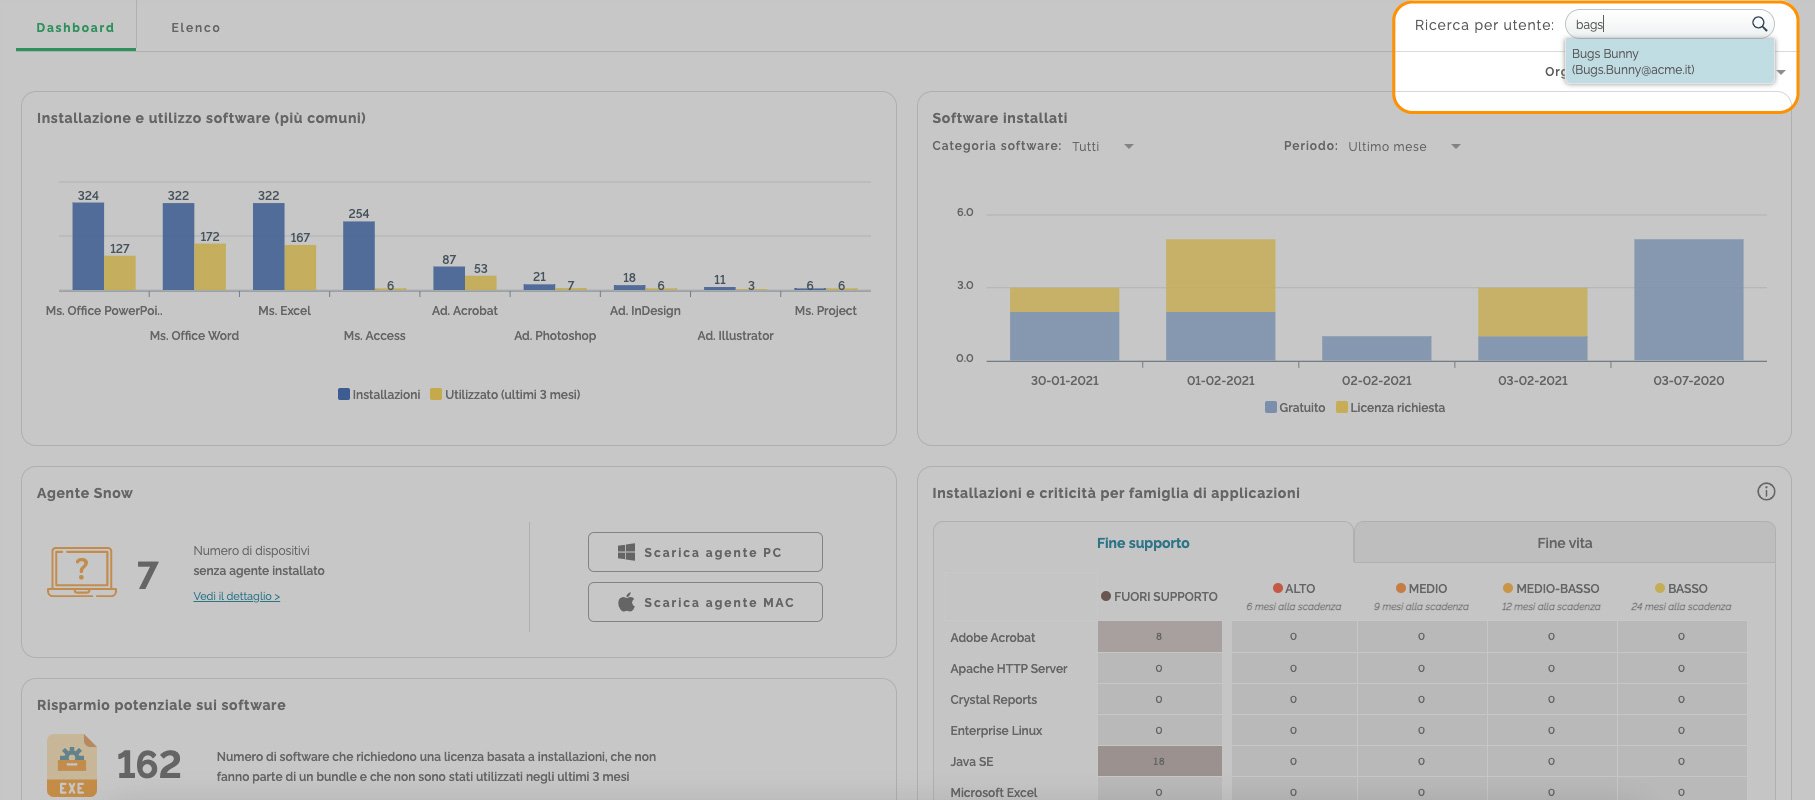Image resolution: width=1815 pixels, height=800 pixels.
Task: Click the Java SE fuori supporto cell 18
Action: (1159, 761)
